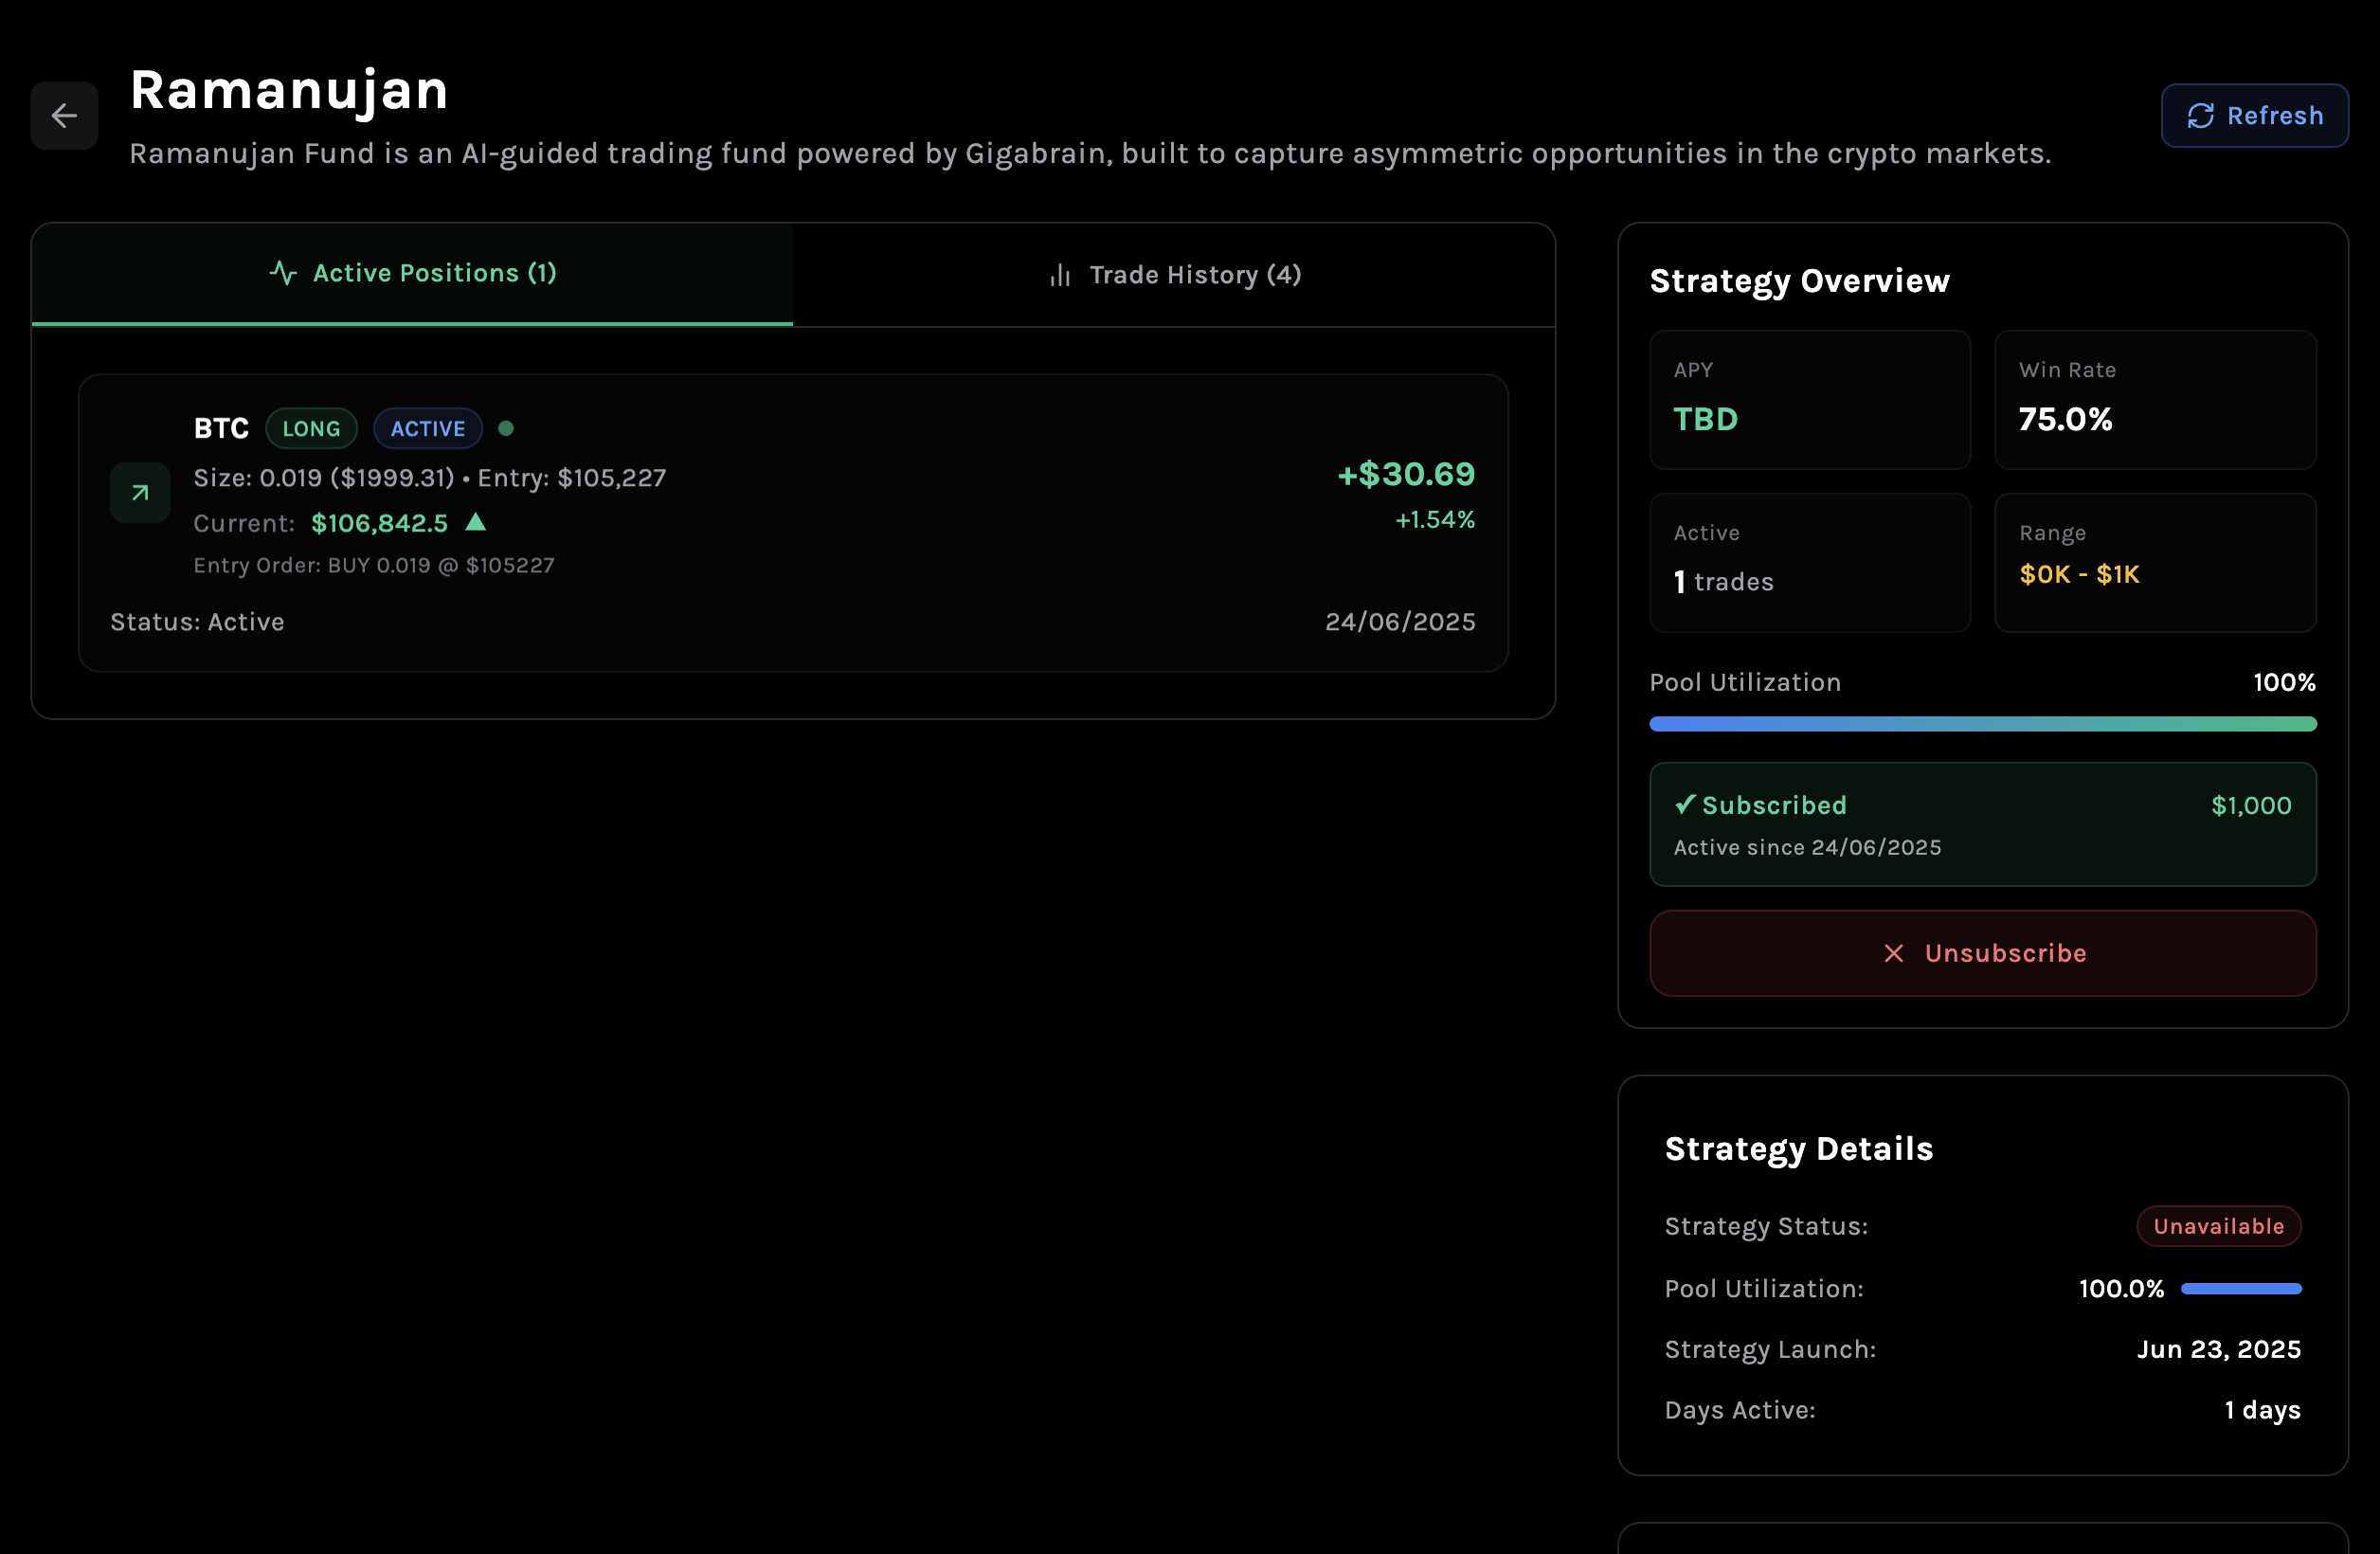Click the Subscribed checkmark icon
Image resolution: width=2380 pixels, height=1554 pixels.
[x=1685, y=805]
